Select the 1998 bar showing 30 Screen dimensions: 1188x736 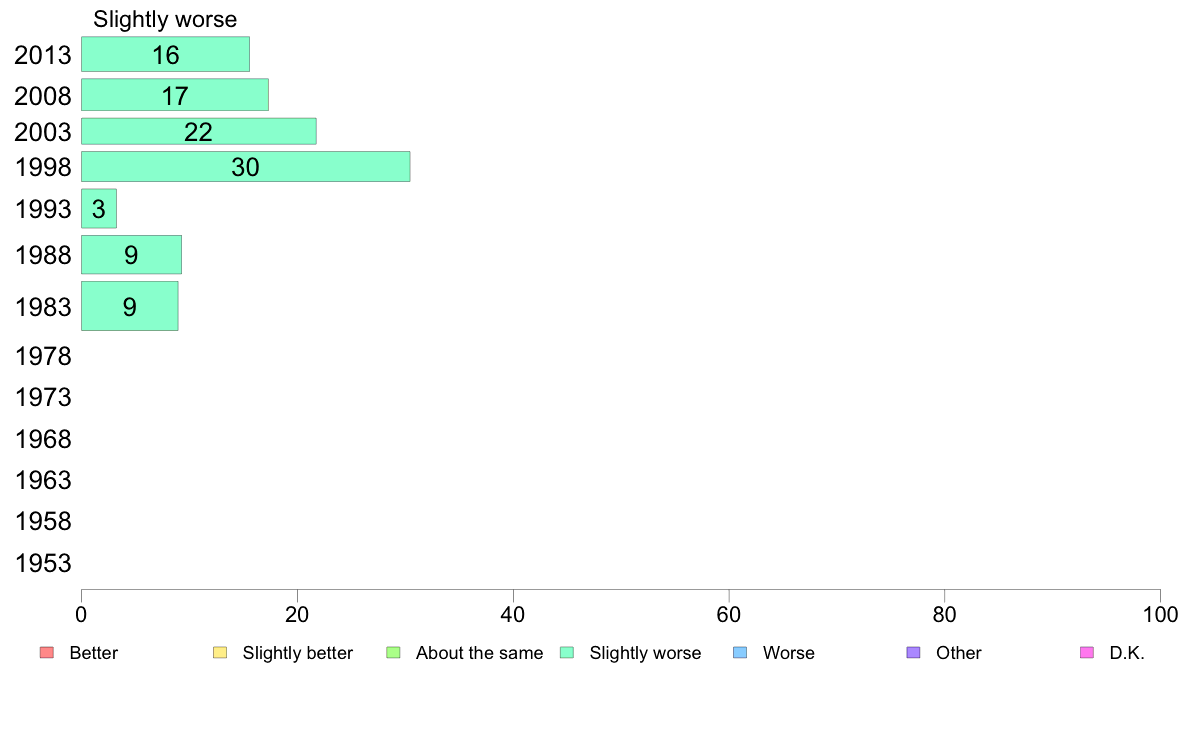click(x=245, y=167)
